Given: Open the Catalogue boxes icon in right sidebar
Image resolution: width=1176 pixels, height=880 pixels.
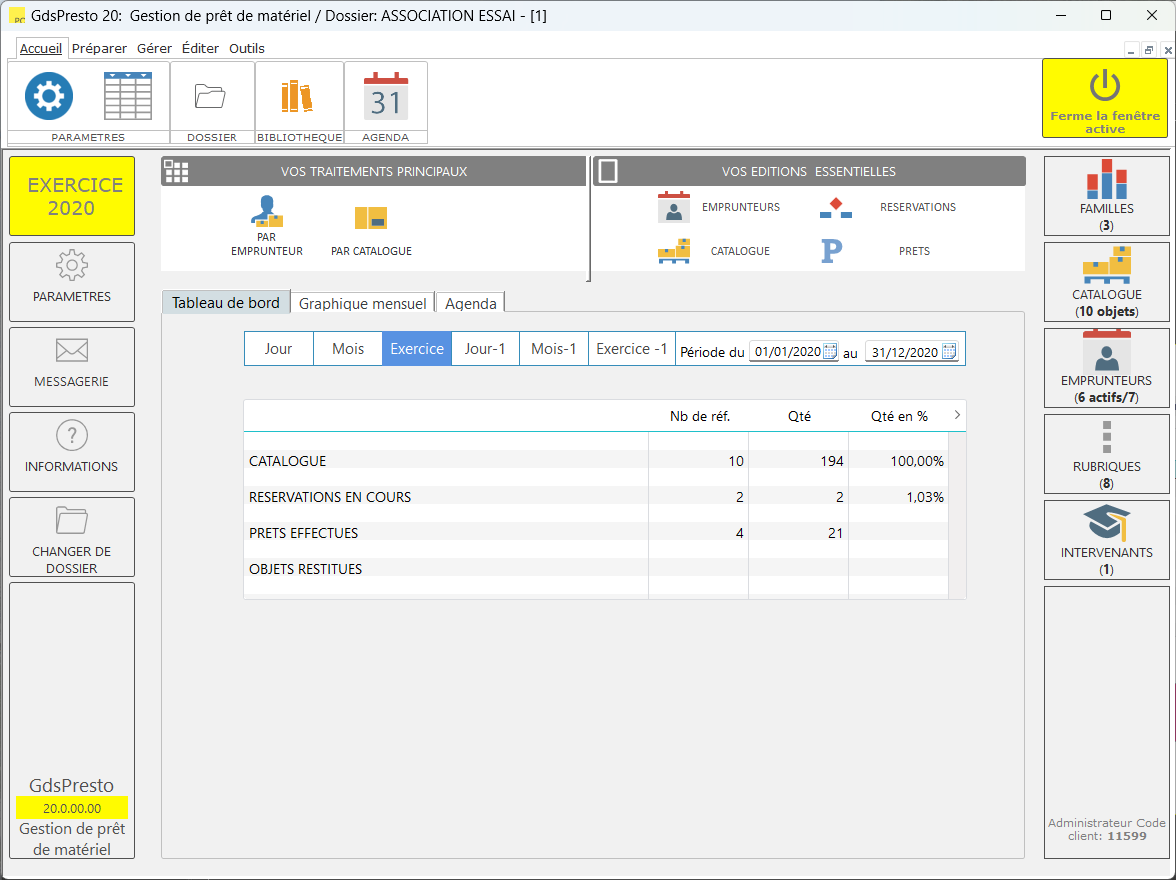Looking at the screenshot, I should click(x=1106, y=265).
